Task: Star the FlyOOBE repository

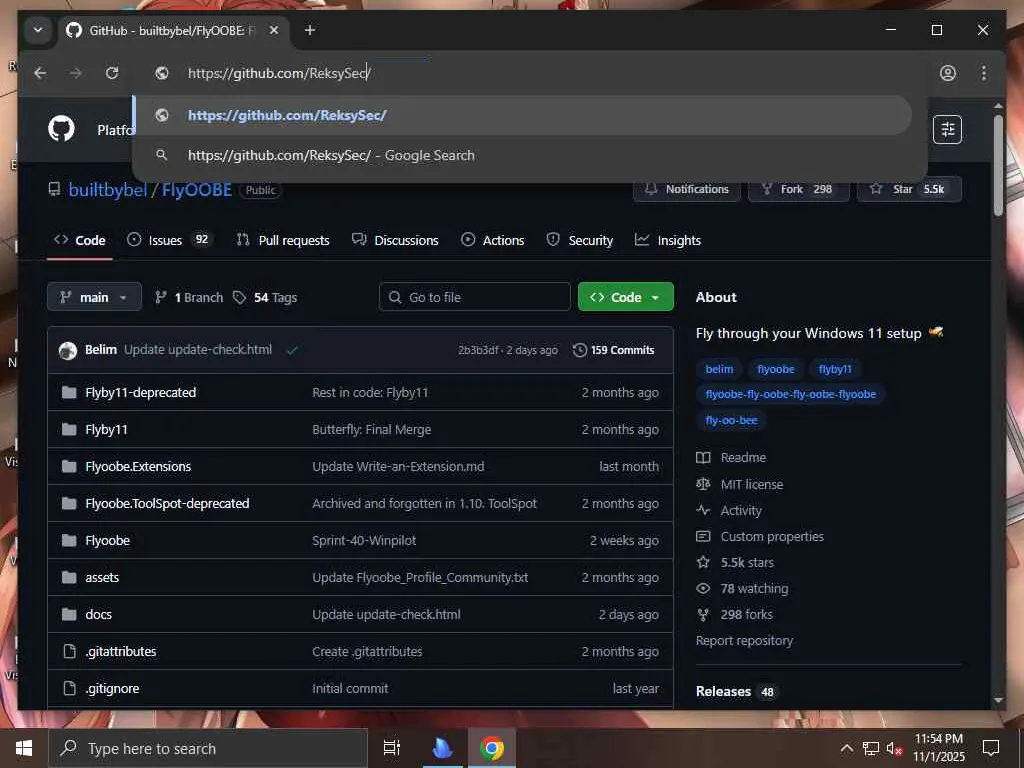Action: (x=909, y=189)
